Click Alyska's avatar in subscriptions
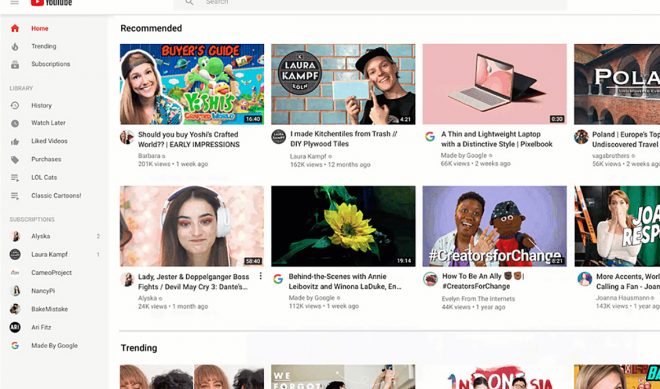This screenshot has width=660, height=389. point(15,236)
